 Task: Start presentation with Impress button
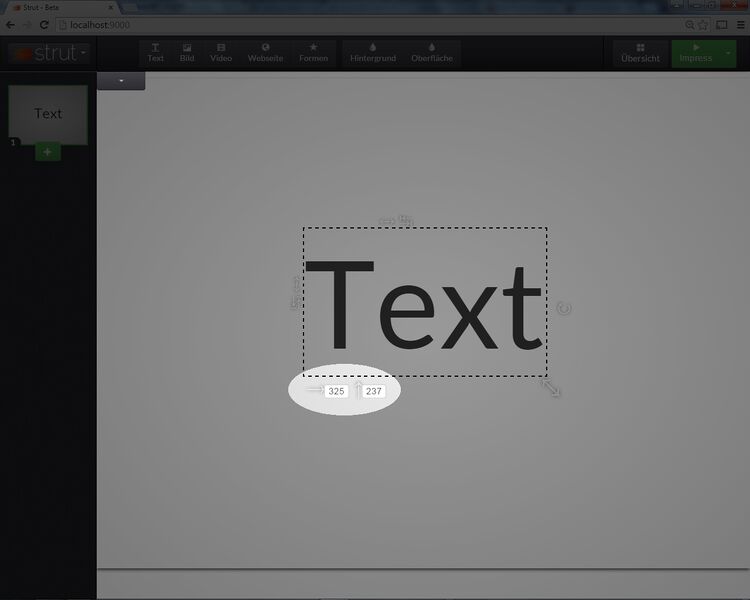(x=696, y=53)
